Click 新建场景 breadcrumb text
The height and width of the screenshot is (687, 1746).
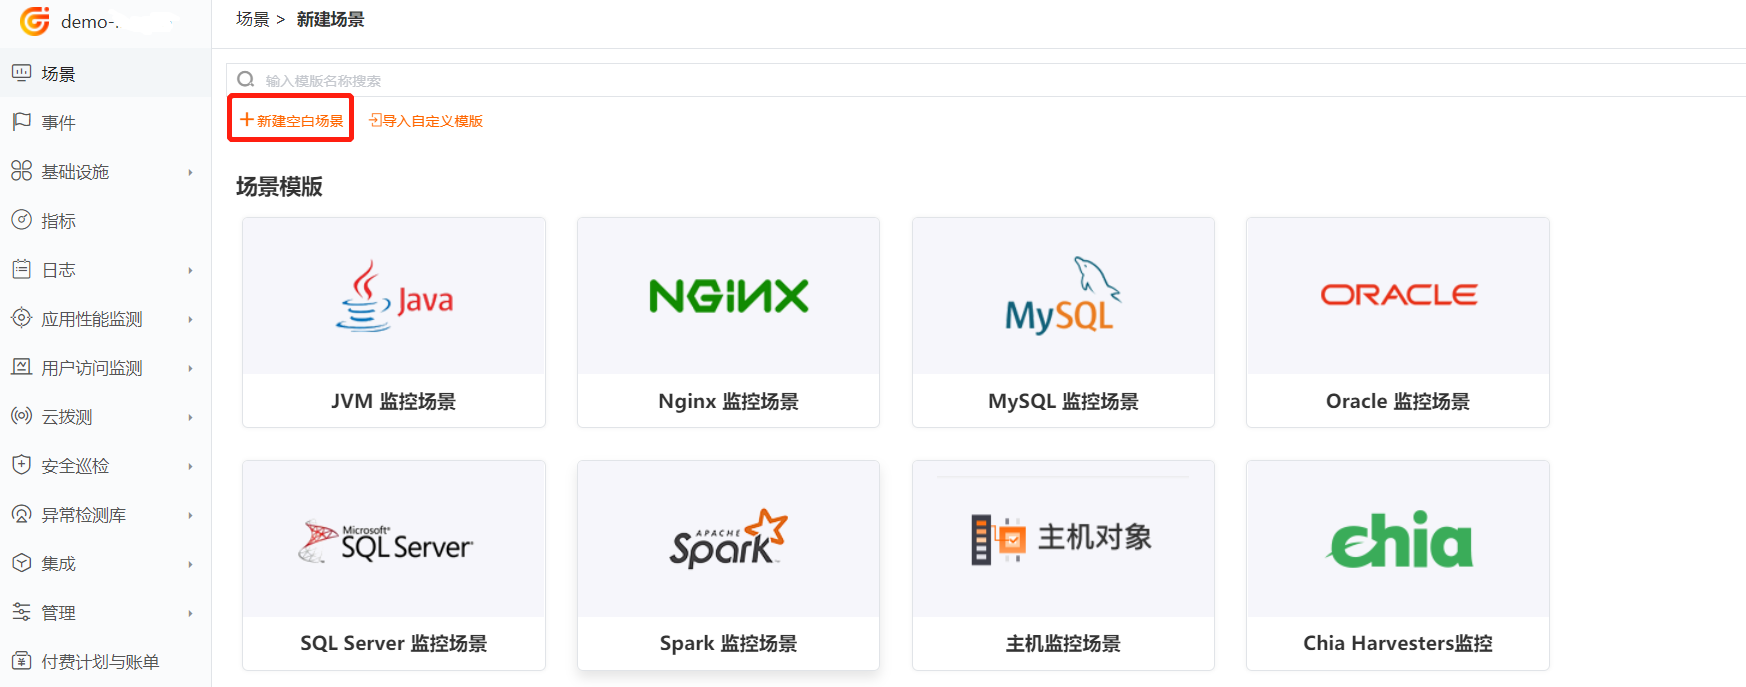(331, 19)
